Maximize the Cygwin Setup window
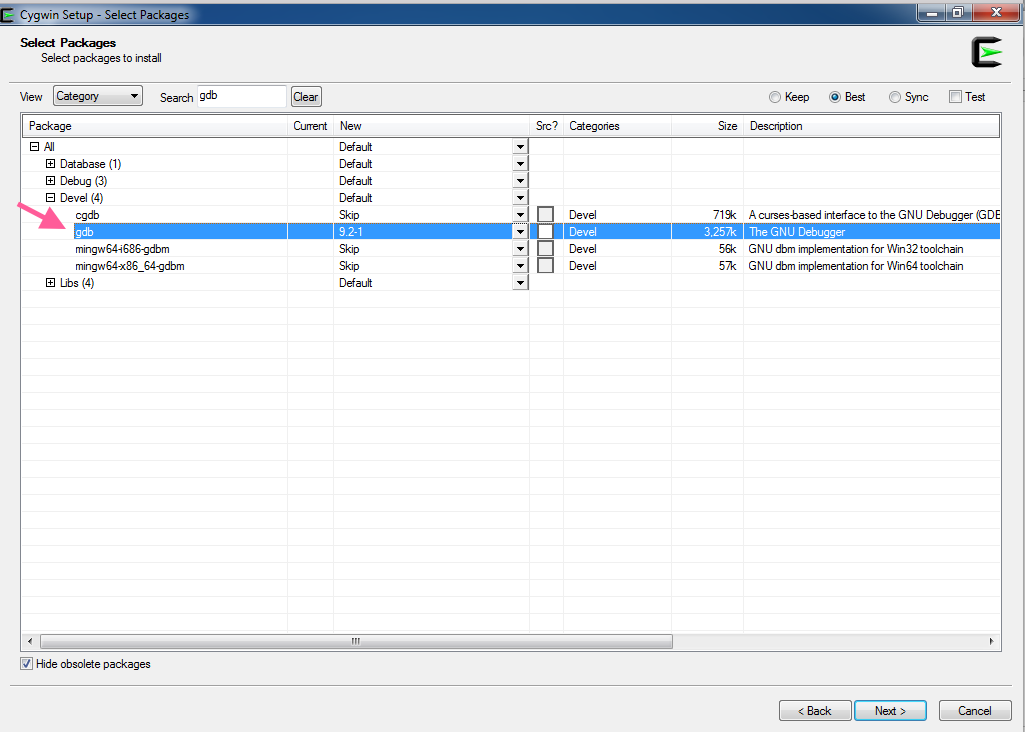Viewport: 1025px width, 732px height. pos(958,12)
